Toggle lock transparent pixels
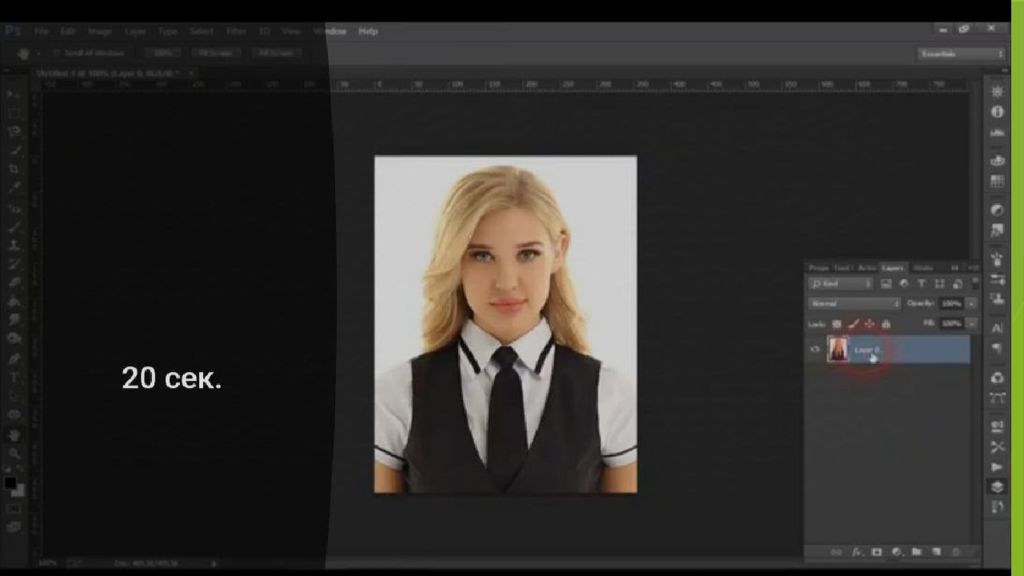The width and height of the screenshot is (1024, 576). [x=837, y=324]
